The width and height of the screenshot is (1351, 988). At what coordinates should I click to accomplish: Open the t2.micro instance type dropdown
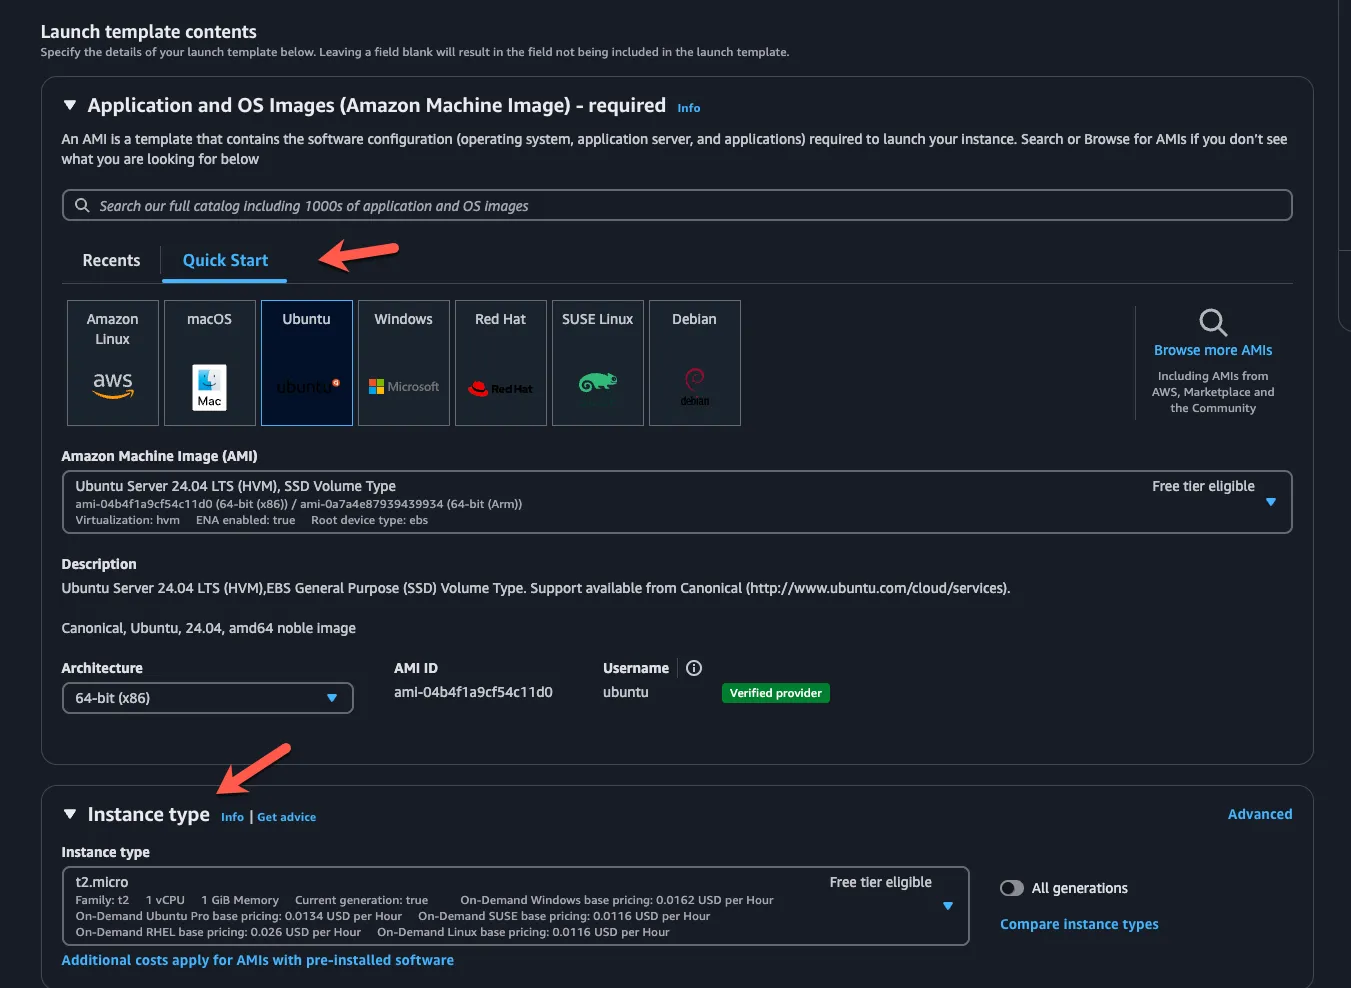(516, 906)
